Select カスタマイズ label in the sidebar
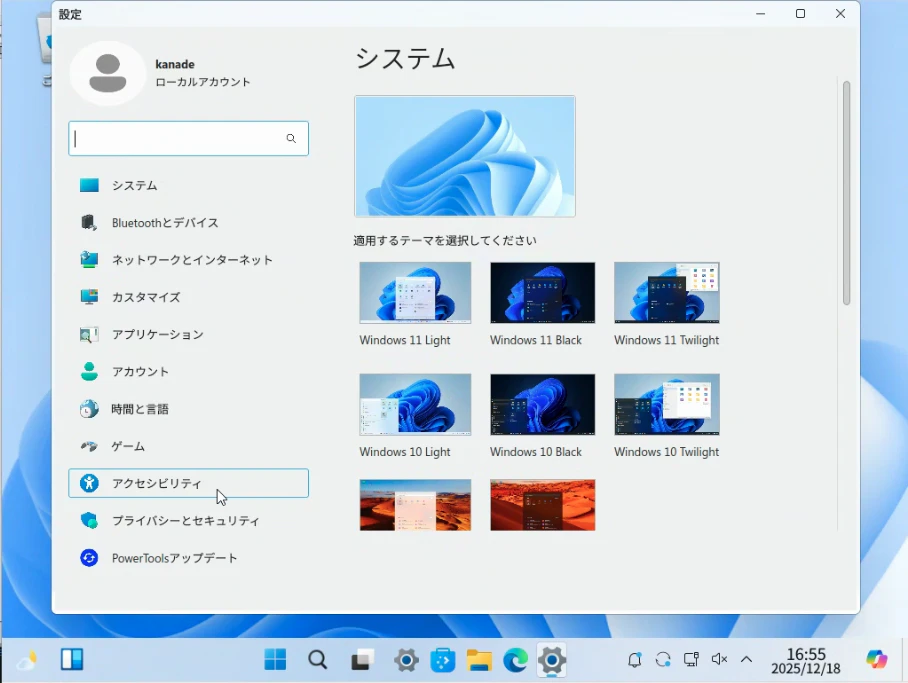 click(146, 297)
